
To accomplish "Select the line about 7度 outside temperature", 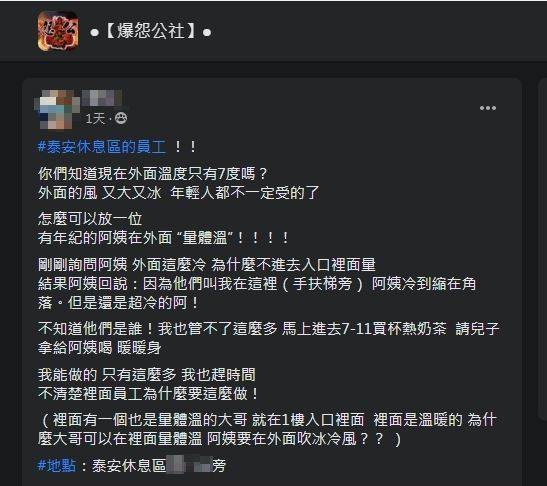I will pos(152,173).
